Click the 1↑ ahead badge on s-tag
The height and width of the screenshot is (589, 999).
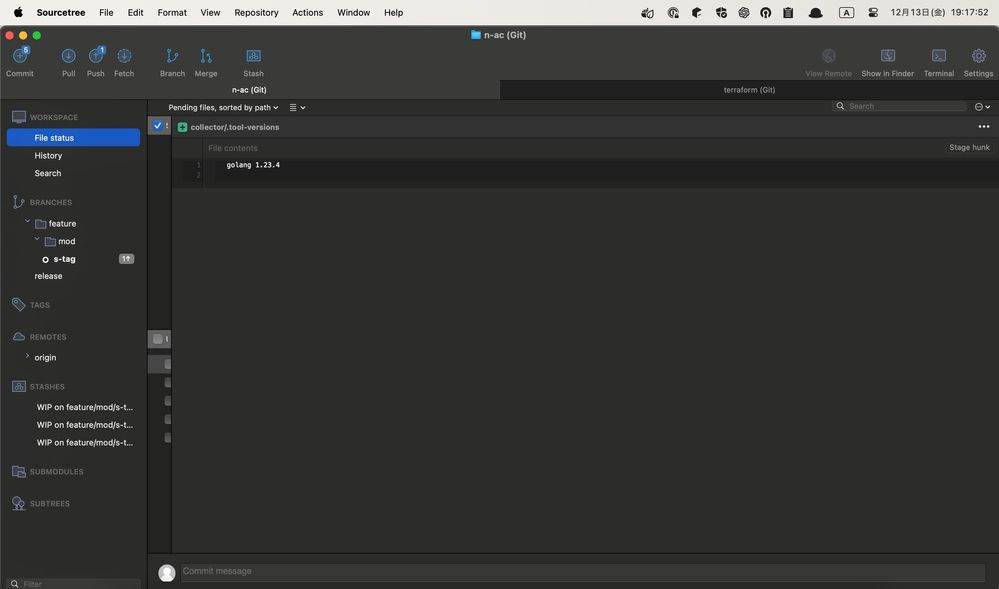(x=126, y=259)
